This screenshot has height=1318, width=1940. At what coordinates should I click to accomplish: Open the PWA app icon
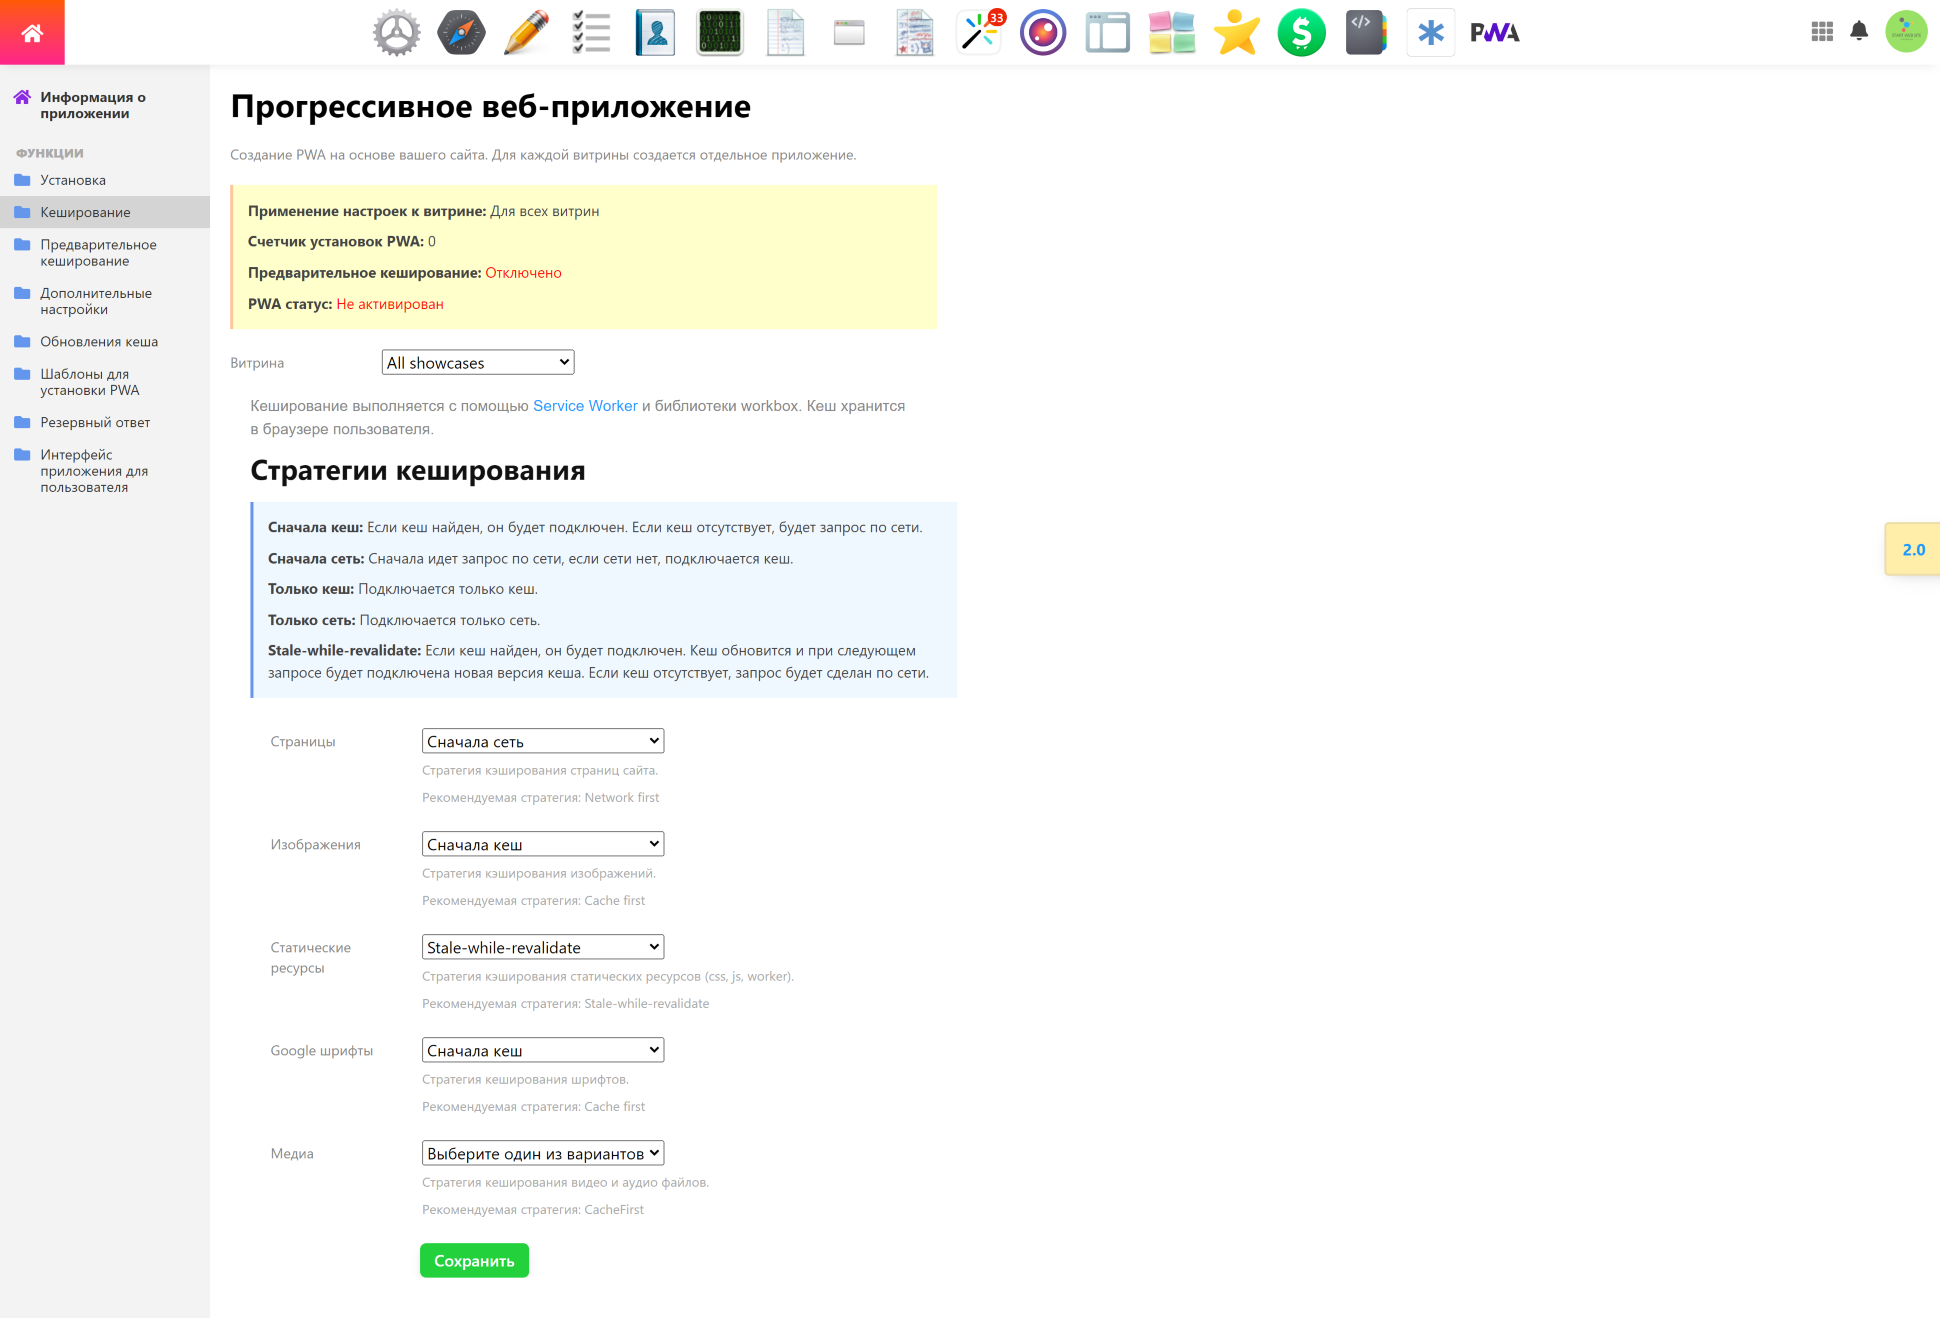1495,32
